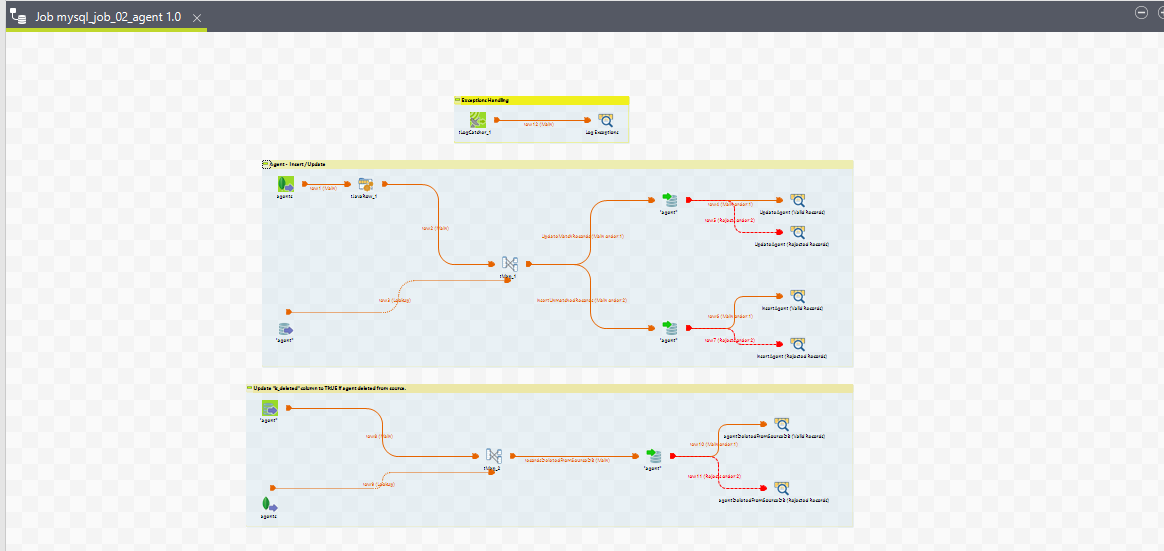Click the Log Exceptions component icon
Screen dimensions: 1164x551
(x=605, y=120)
